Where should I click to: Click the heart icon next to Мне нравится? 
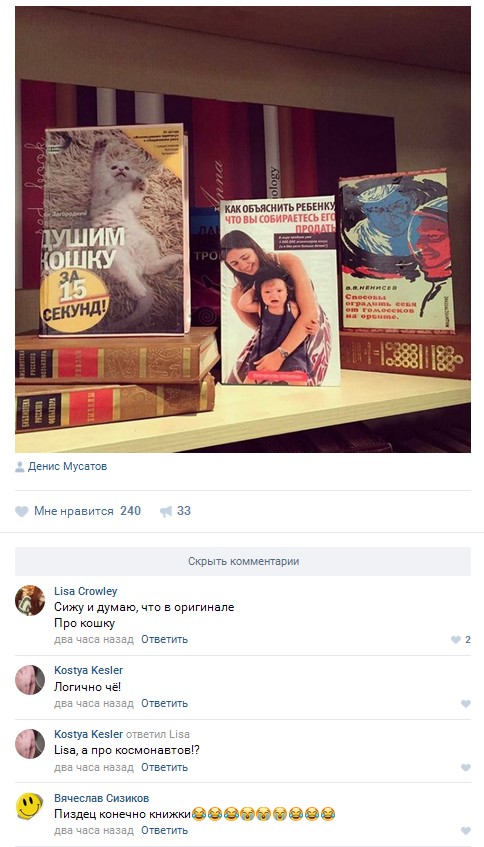tap(22, 511)
